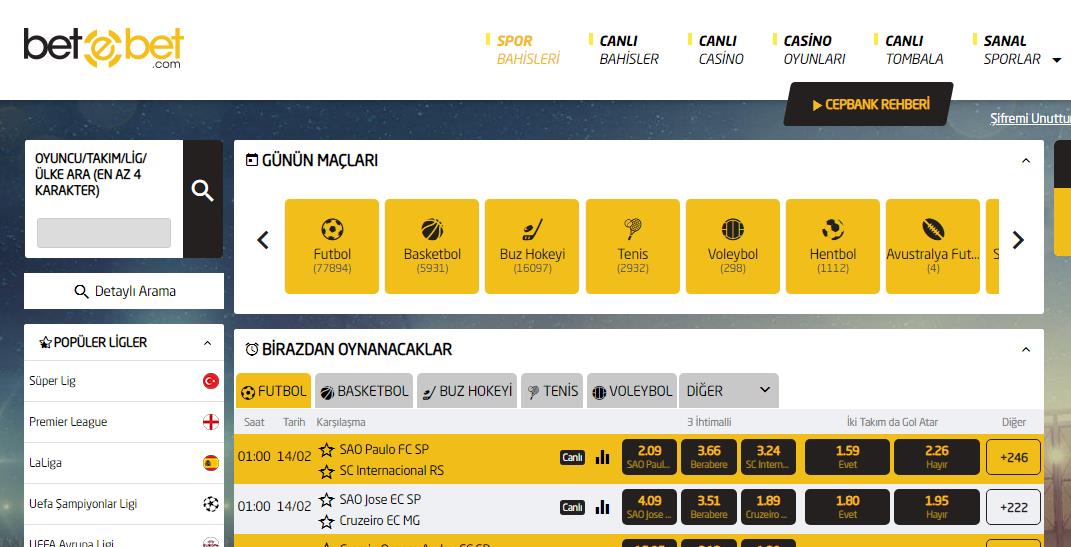Switch to the Voleybol tab
1071x547 pixels.
coord(632,391)
